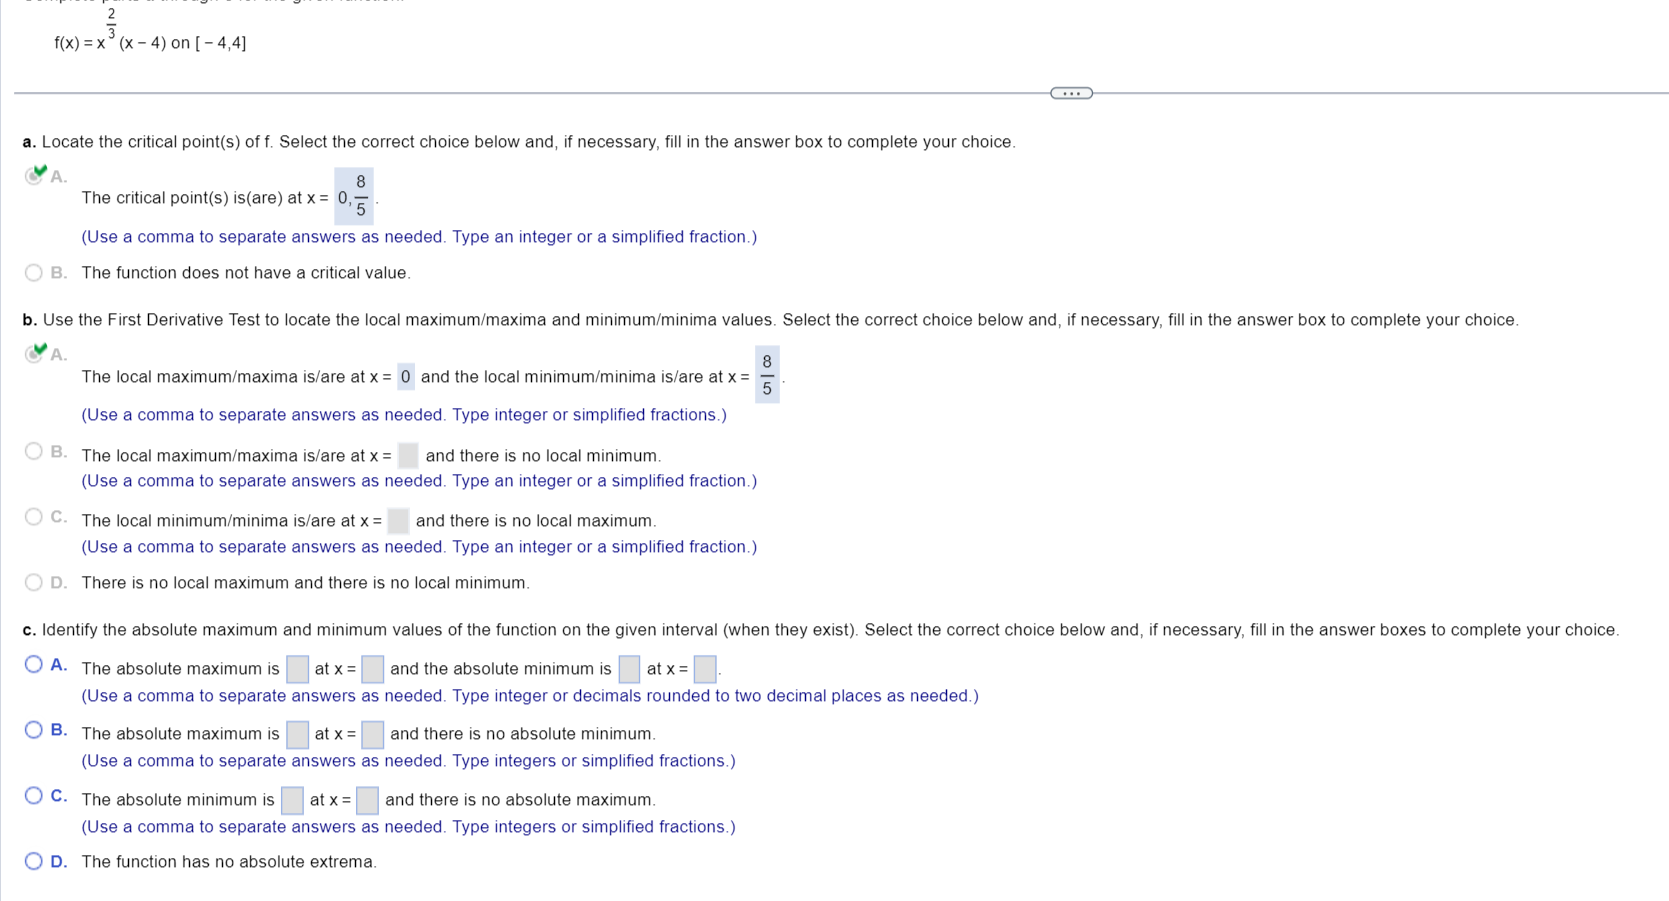
Task: Select part c choice A radio button
Action: [34, 665]
